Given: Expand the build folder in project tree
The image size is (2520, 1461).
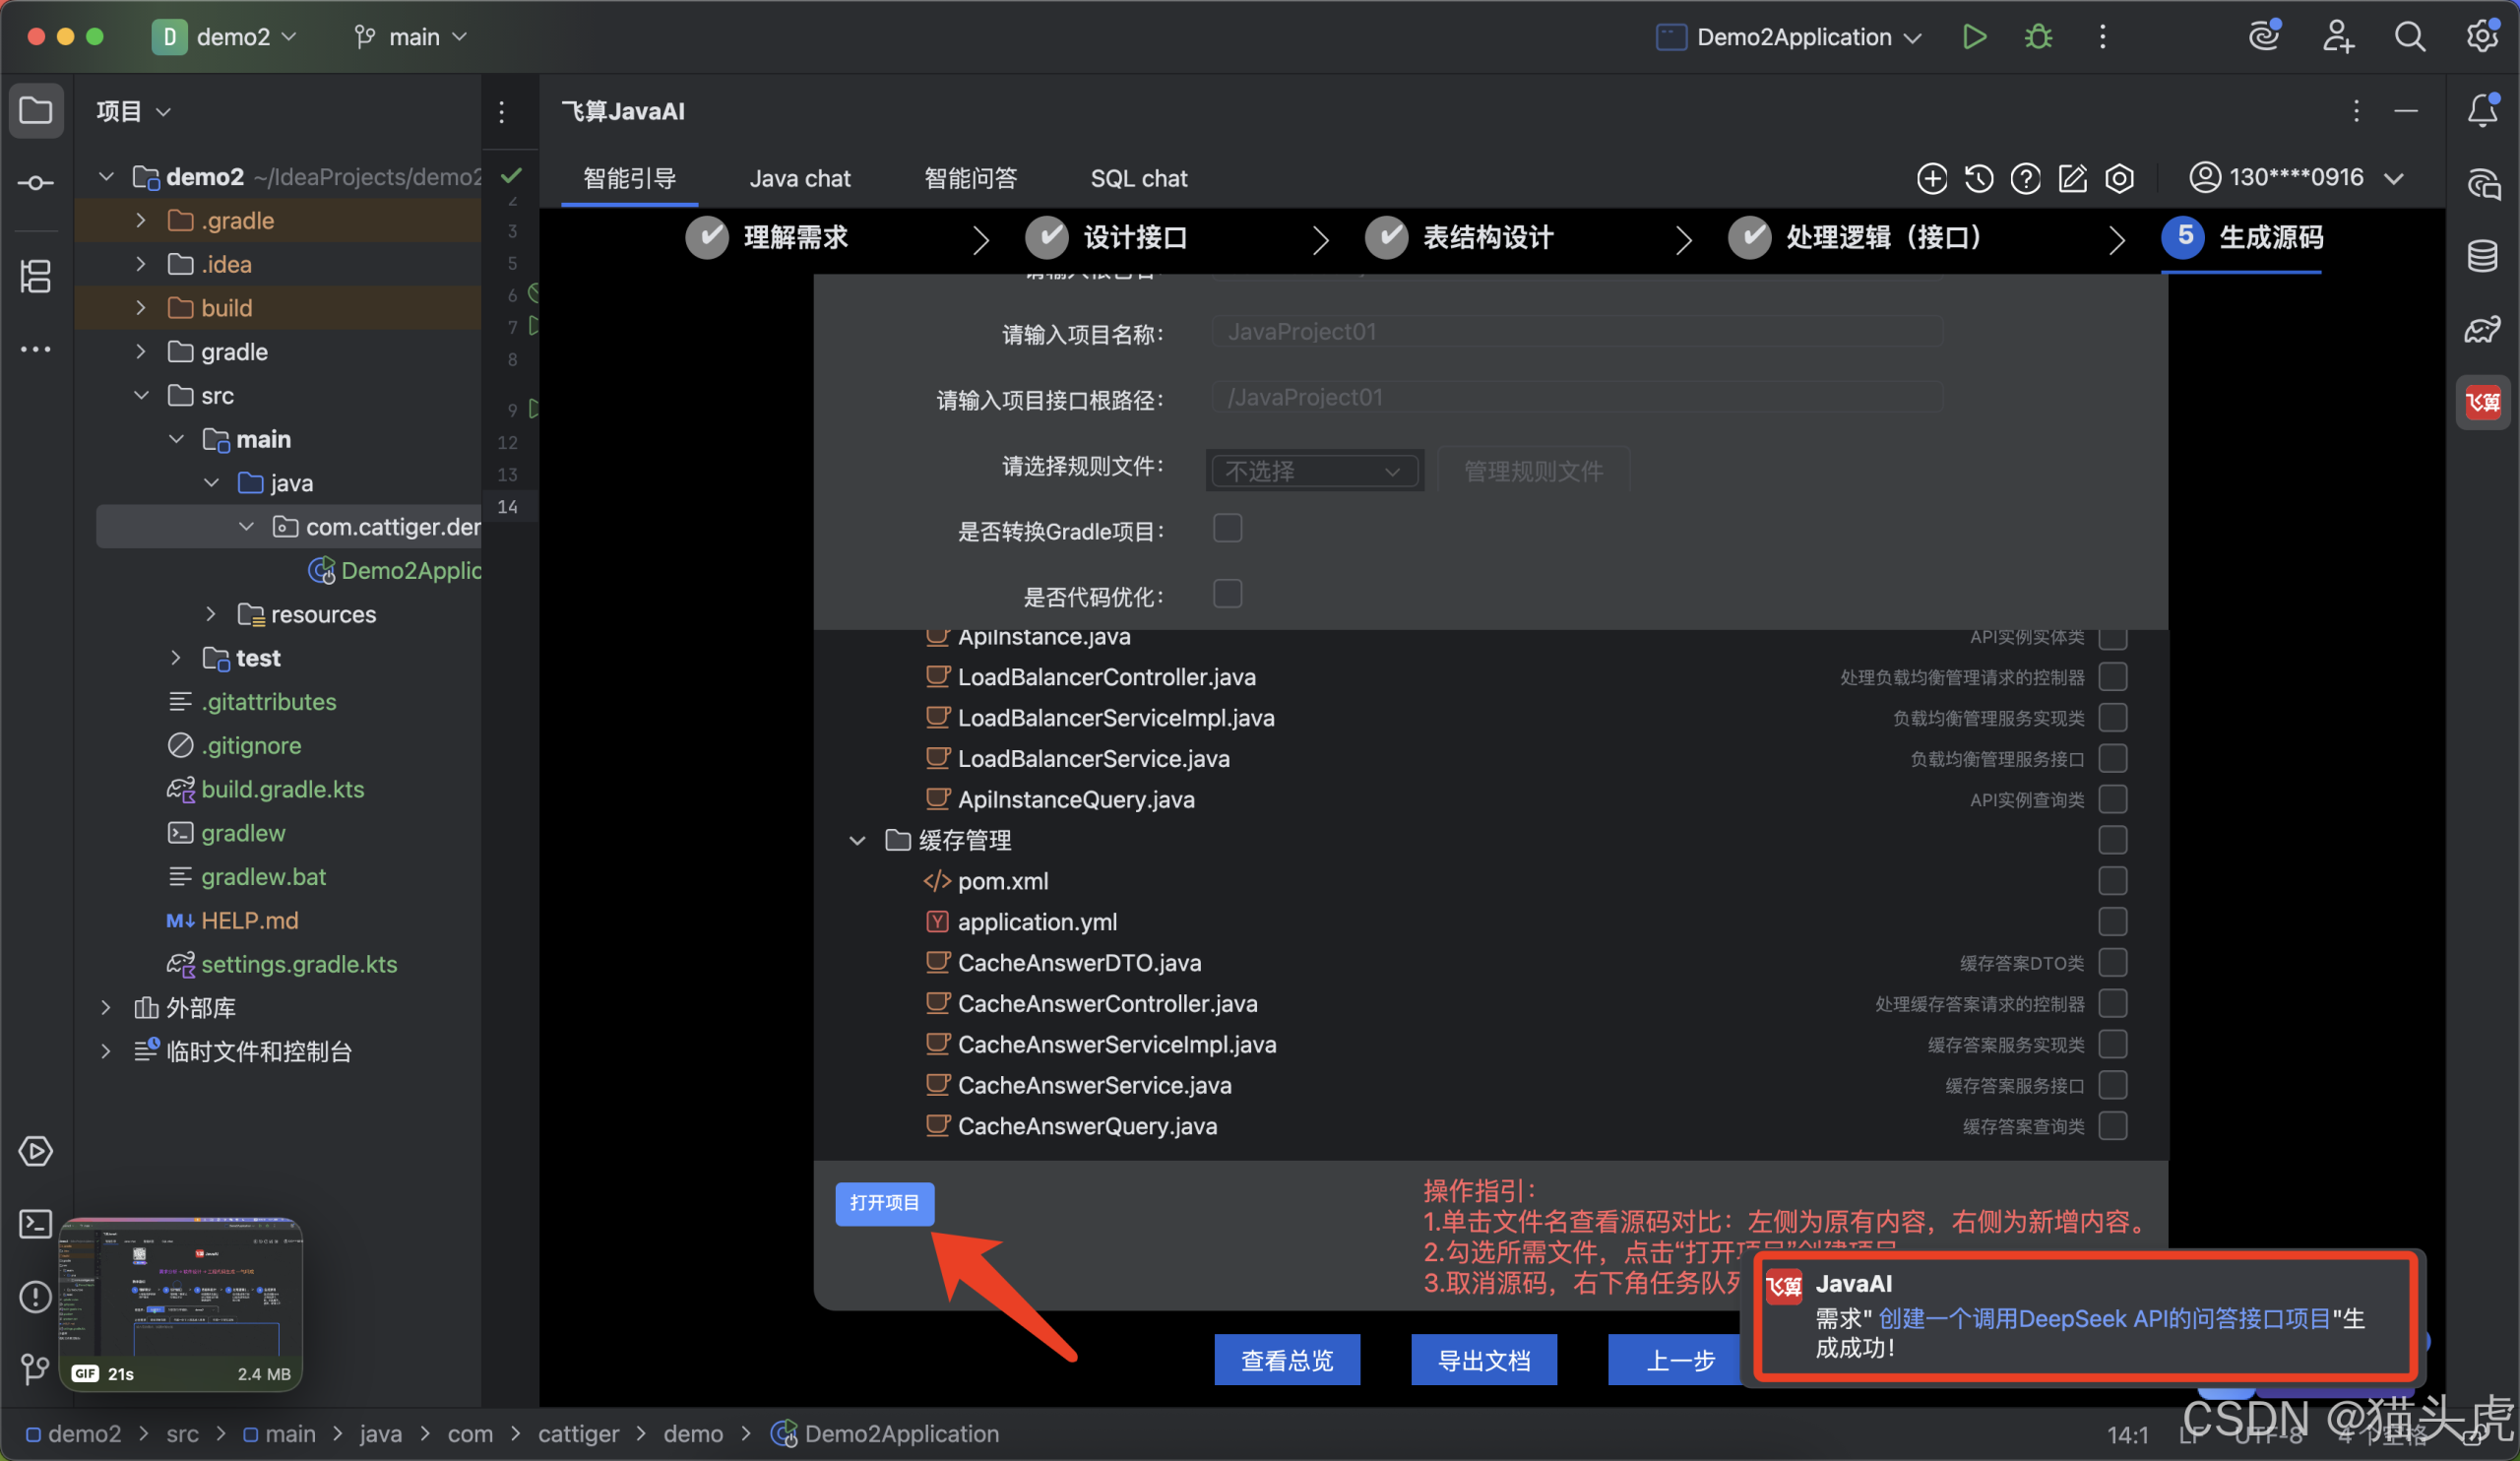Looking at the screenshot, I should point(141,308).
